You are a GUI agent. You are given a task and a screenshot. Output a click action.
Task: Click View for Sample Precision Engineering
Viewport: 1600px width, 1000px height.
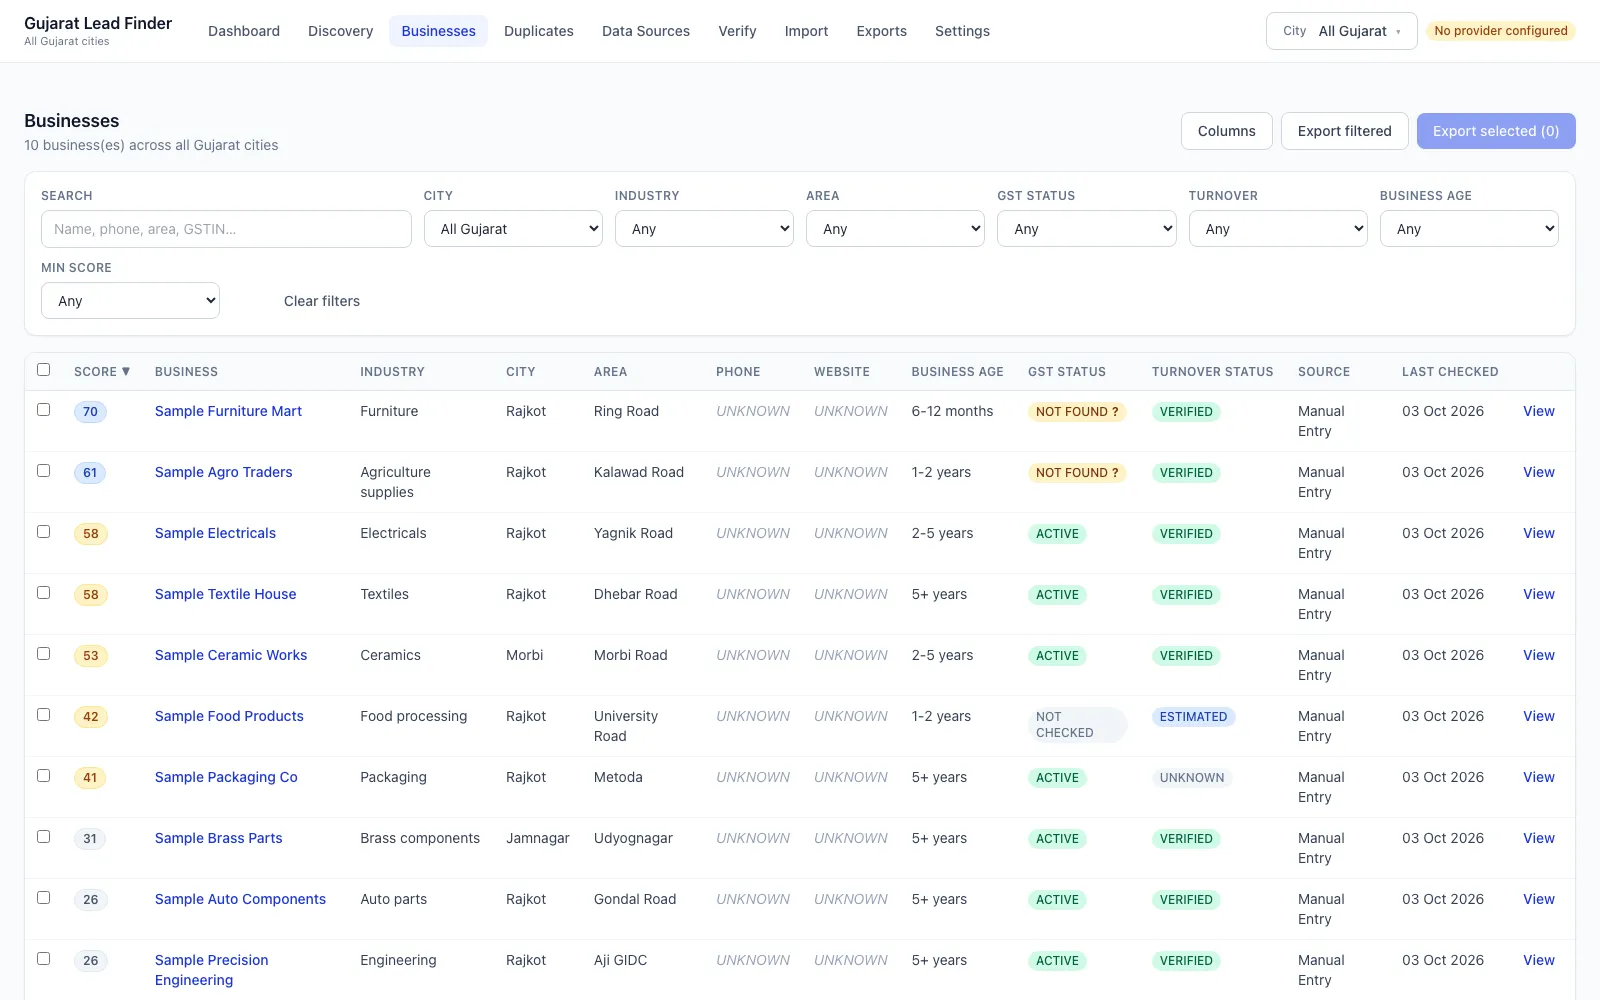coord(1538,960)
